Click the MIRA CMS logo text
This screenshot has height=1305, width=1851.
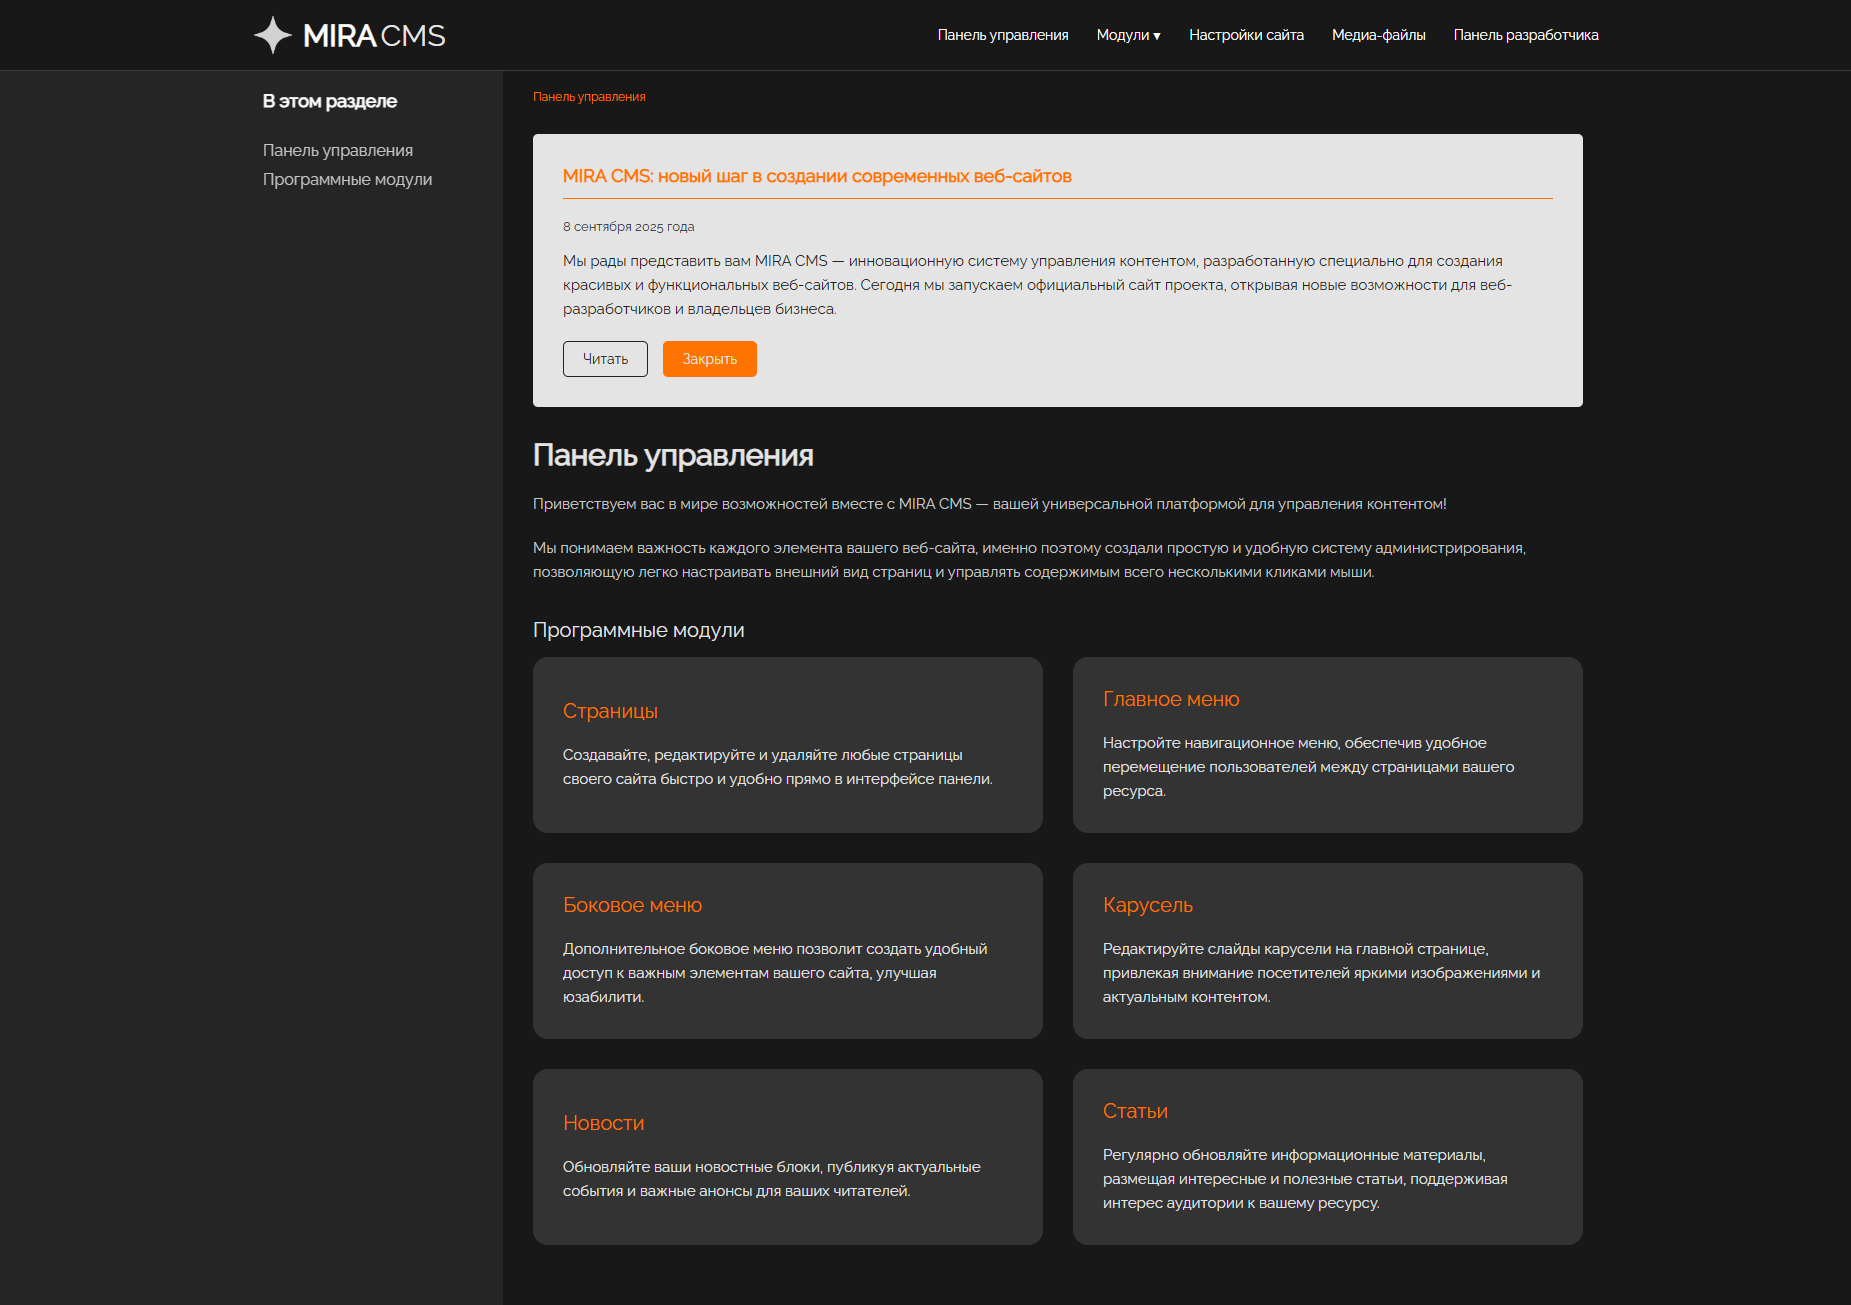tap(374, 36)
